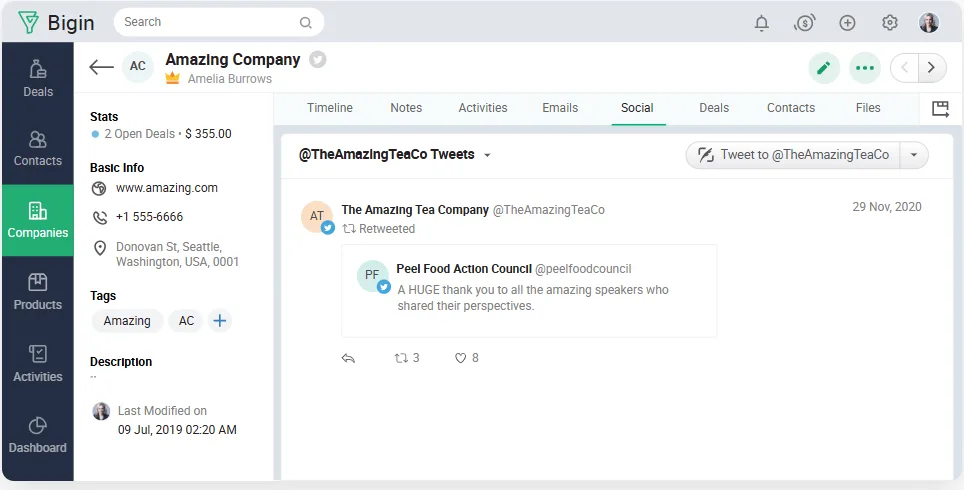The height and width of the screenshot is (490, 964).
Task: Open dropdown arrow beside Tweet button
Action: [914, 155]
